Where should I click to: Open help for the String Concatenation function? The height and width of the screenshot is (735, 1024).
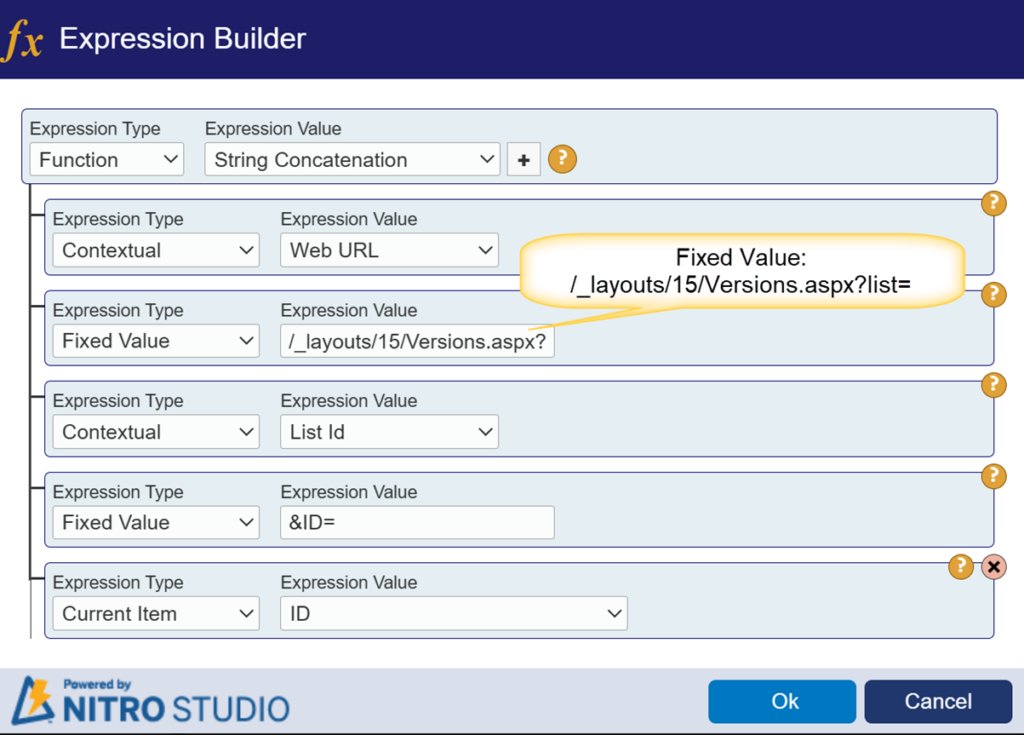562,159
